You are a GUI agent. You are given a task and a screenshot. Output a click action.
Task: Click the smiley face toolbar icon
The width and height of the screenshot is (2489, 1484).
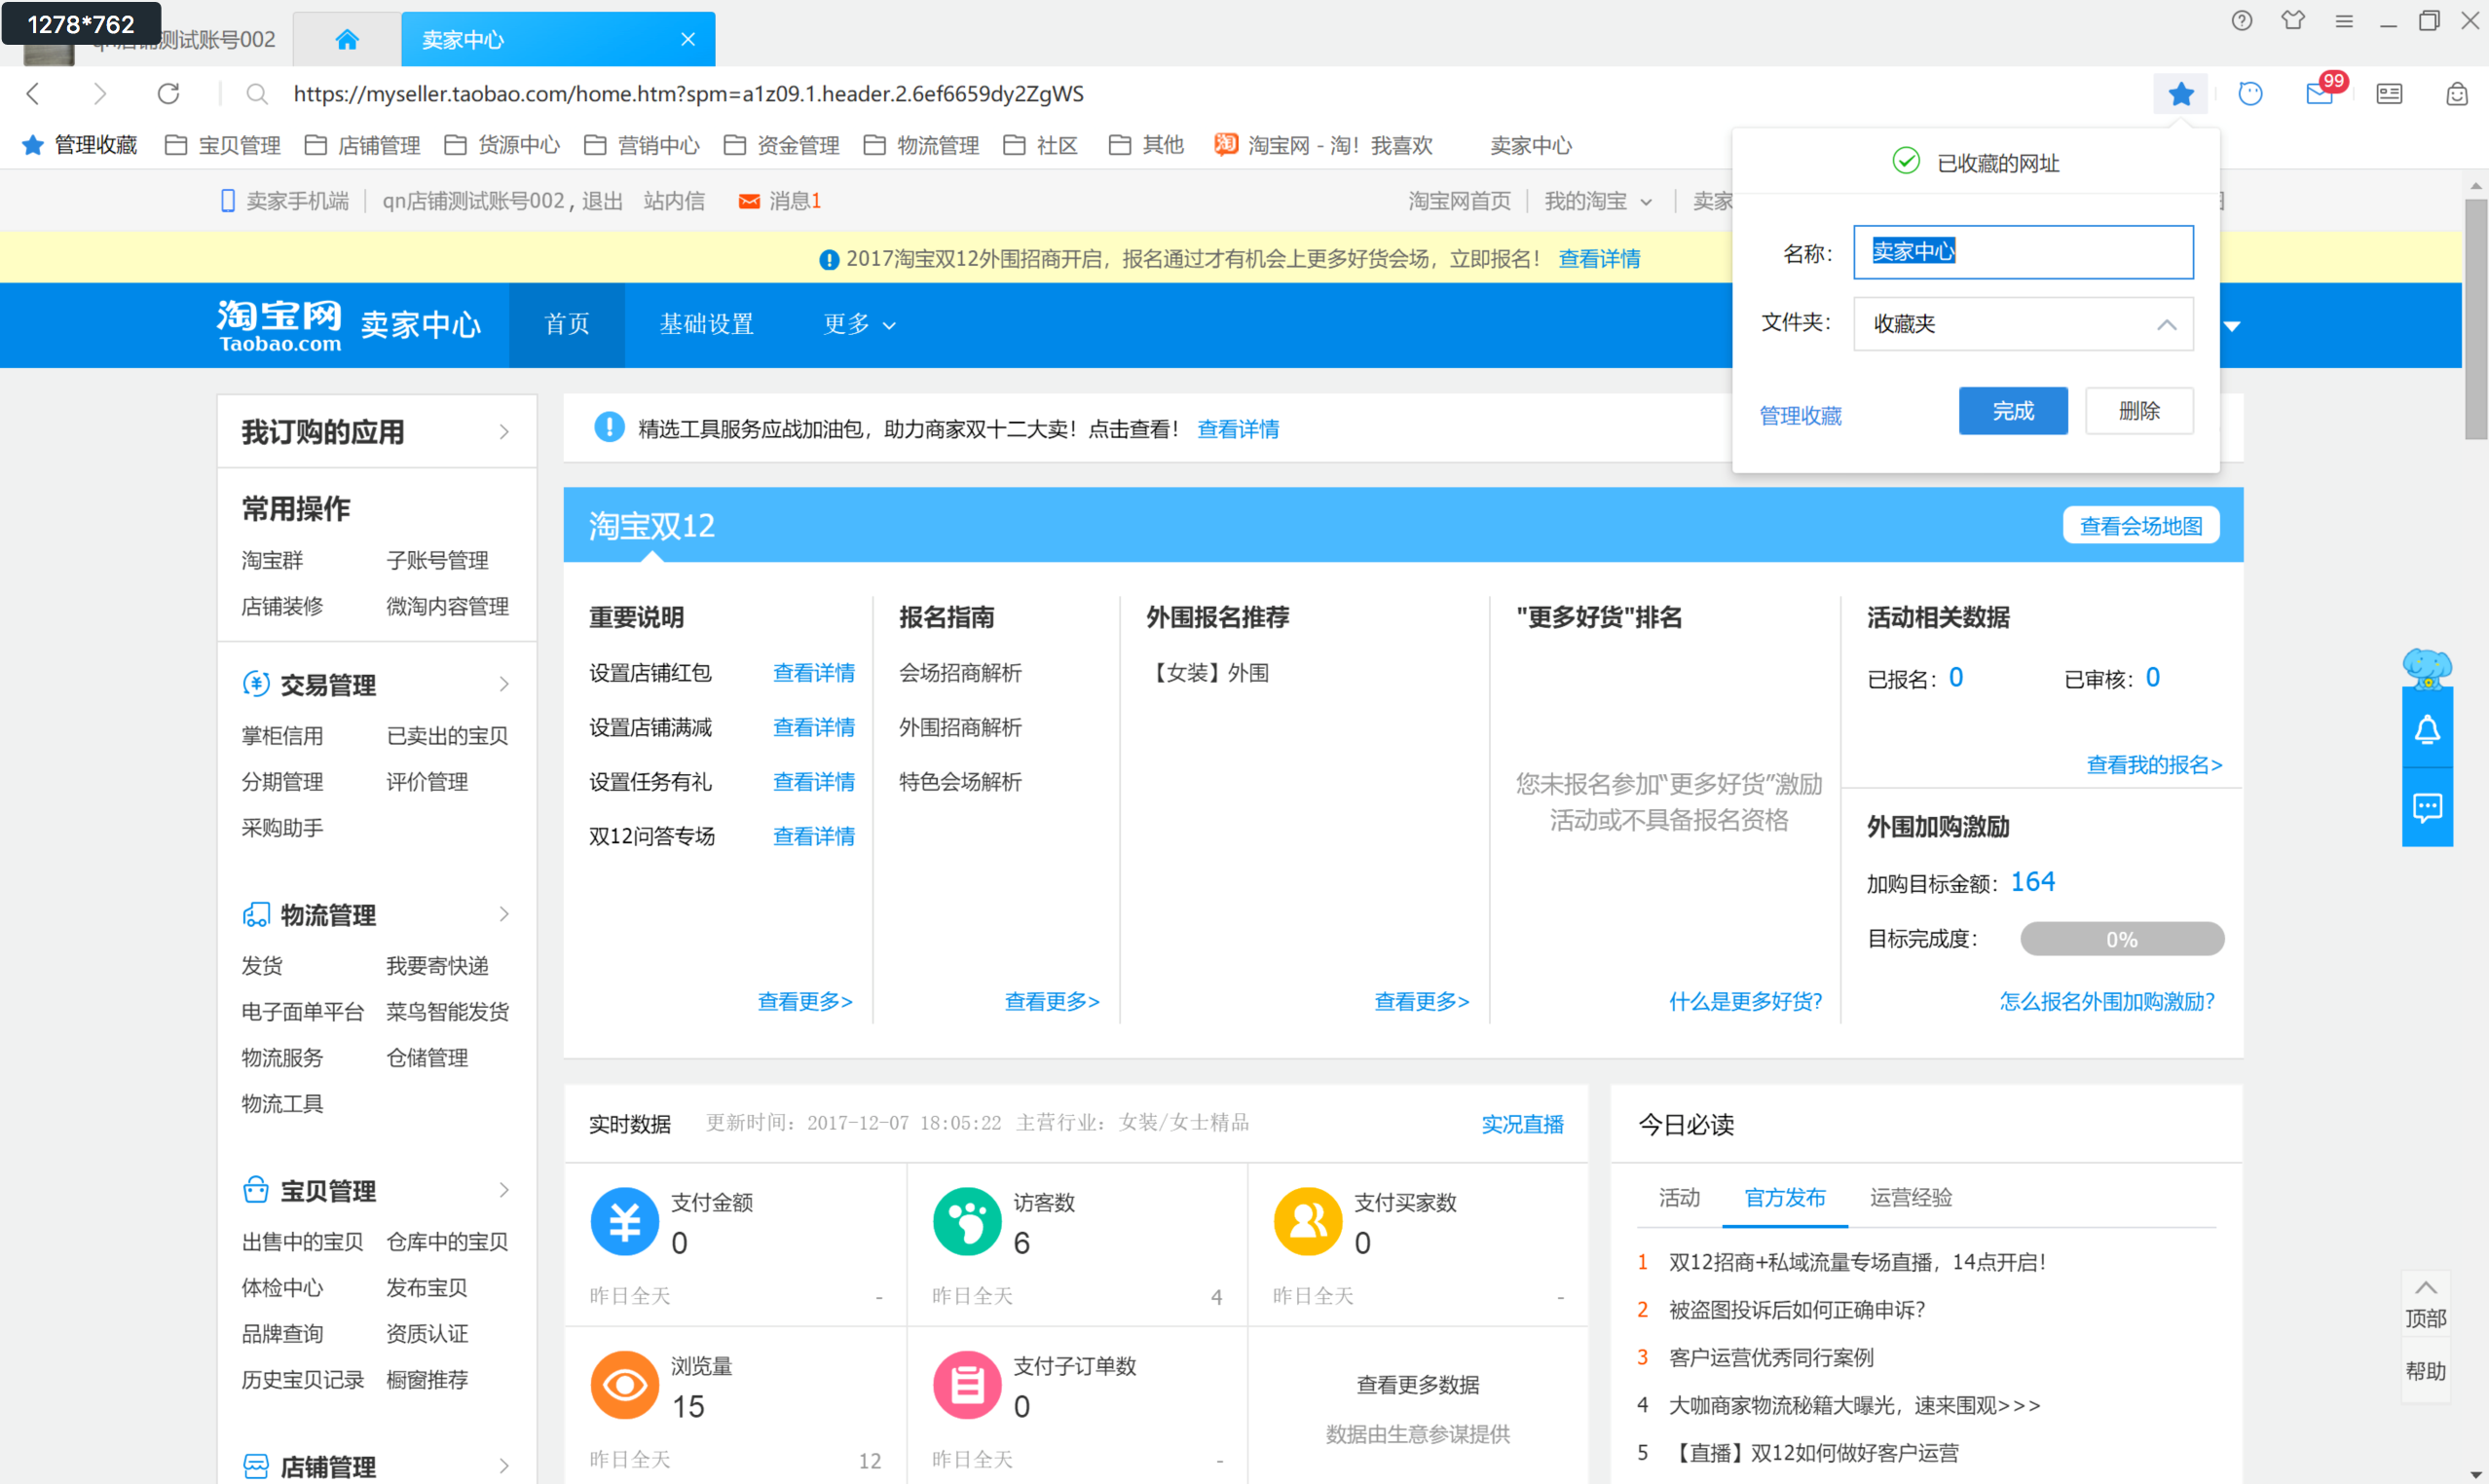2250,94
